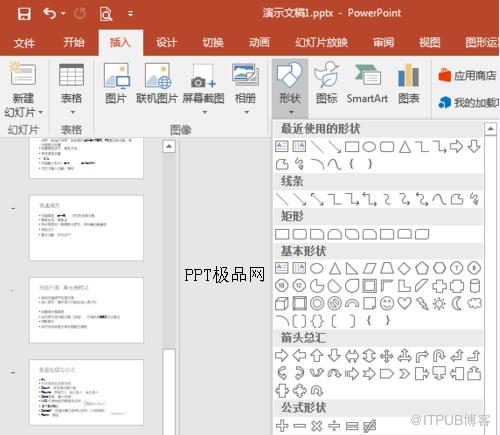Open the 动画 animations tab
This screenshot has width=500, height=435.
pos(259,42)
